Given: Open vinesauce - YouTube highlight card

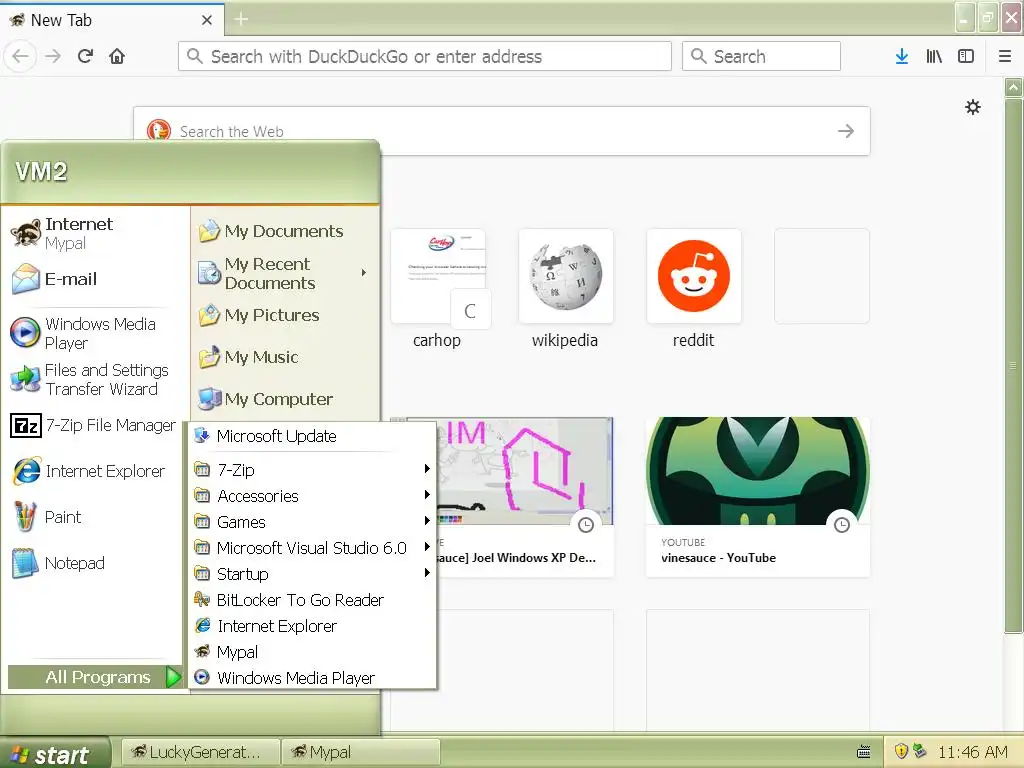Looking at the screenshot, I should tap(758, 496).
